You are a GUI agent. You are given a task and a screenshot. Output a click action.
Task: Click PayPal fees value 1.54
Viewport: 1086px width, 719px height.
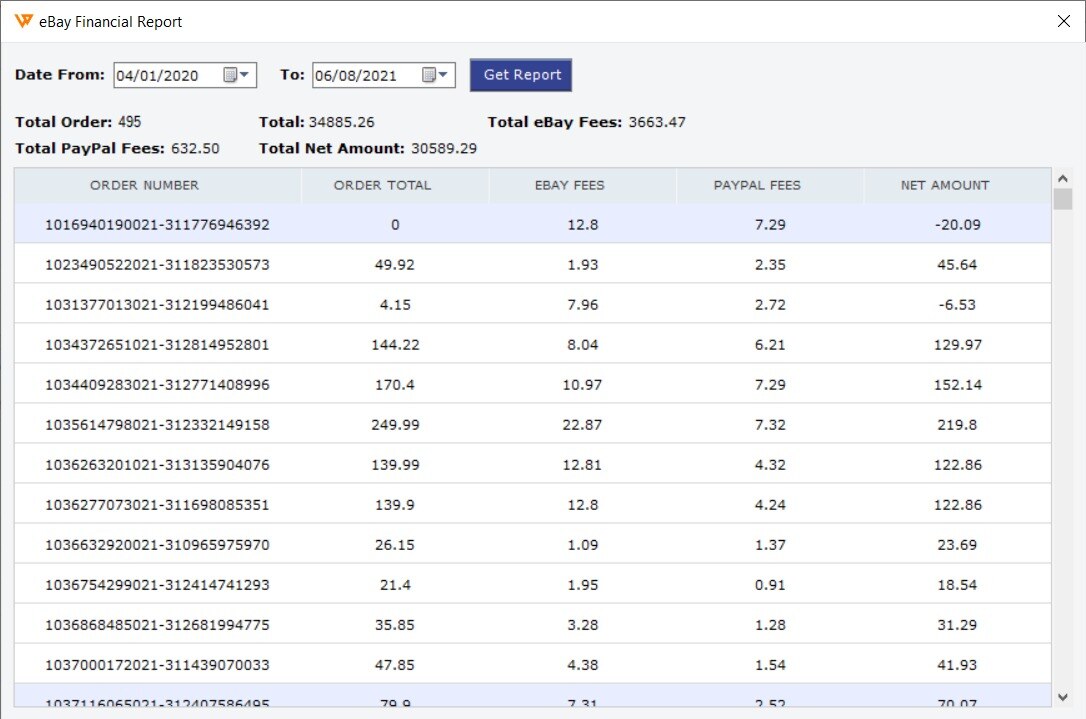[770, 665]
